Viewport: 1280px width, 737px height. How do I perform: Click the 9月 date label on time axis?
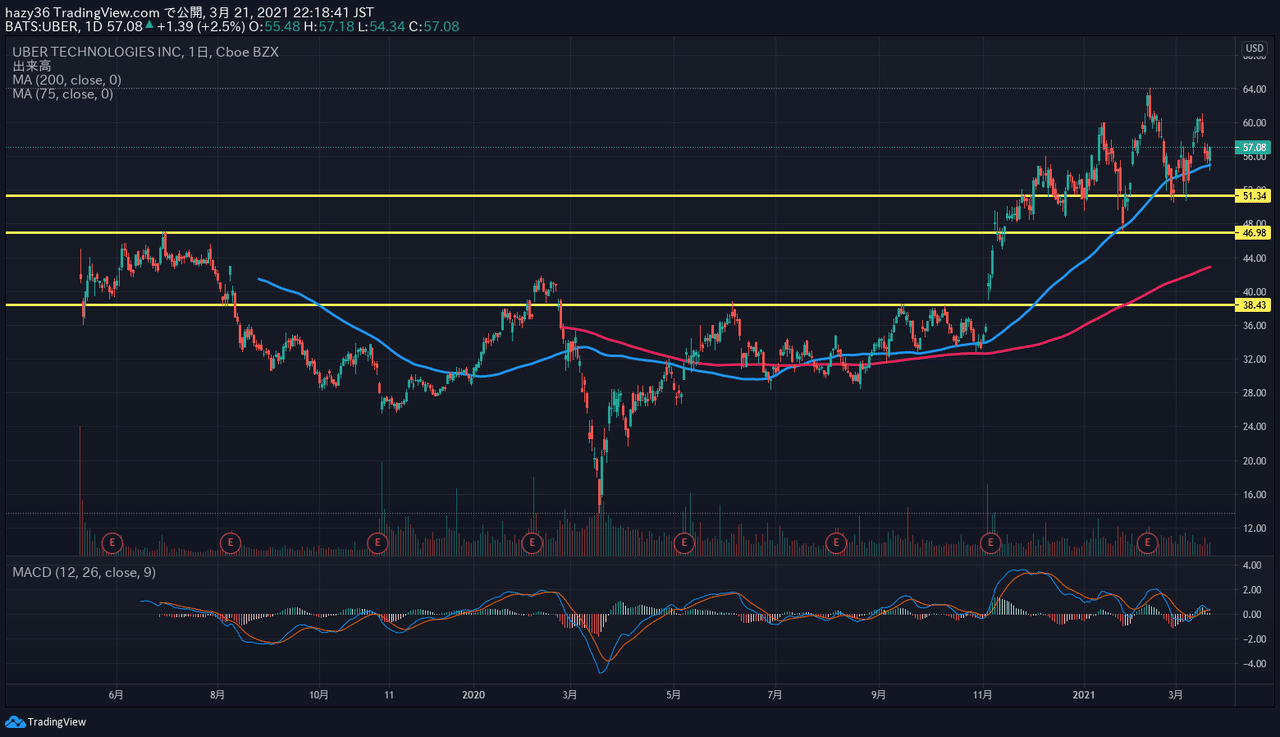[880, 694]
